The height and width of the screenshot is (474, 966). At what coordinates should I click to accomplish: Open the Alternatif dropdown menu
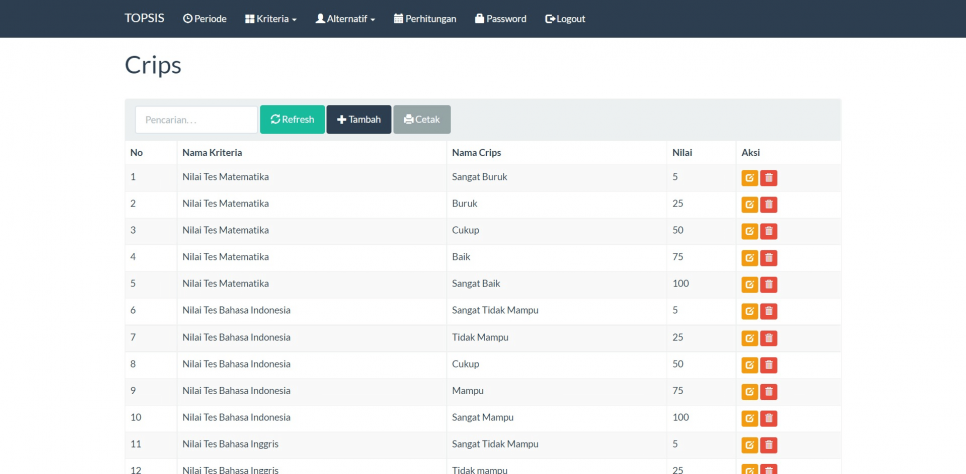[x=345, y=19]
